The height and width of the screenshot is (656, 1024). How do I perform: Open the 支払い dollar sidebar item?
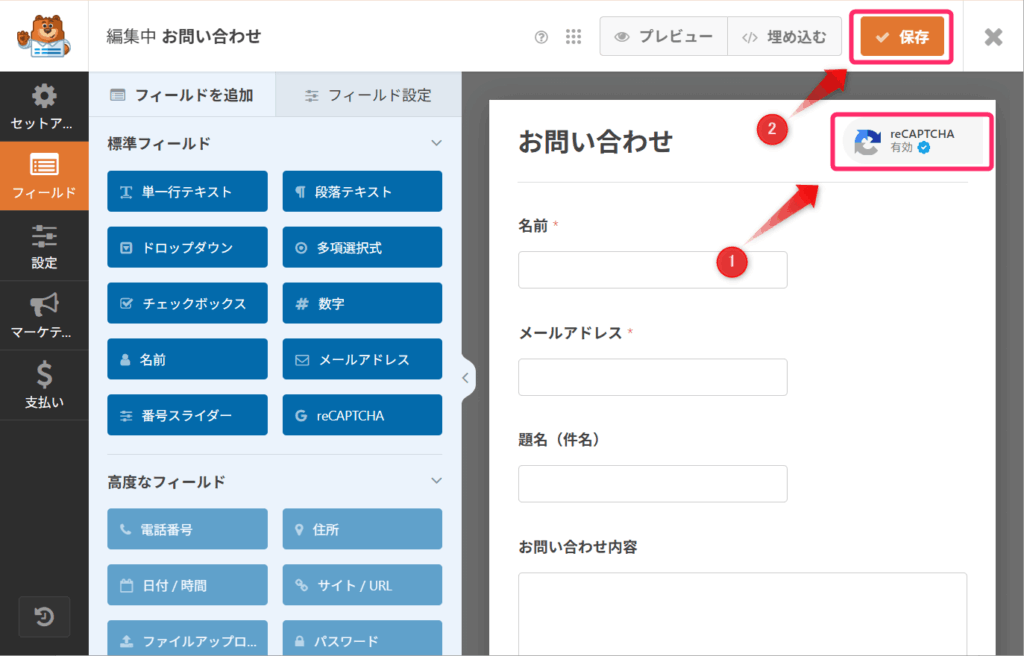(x=44, y=385)
